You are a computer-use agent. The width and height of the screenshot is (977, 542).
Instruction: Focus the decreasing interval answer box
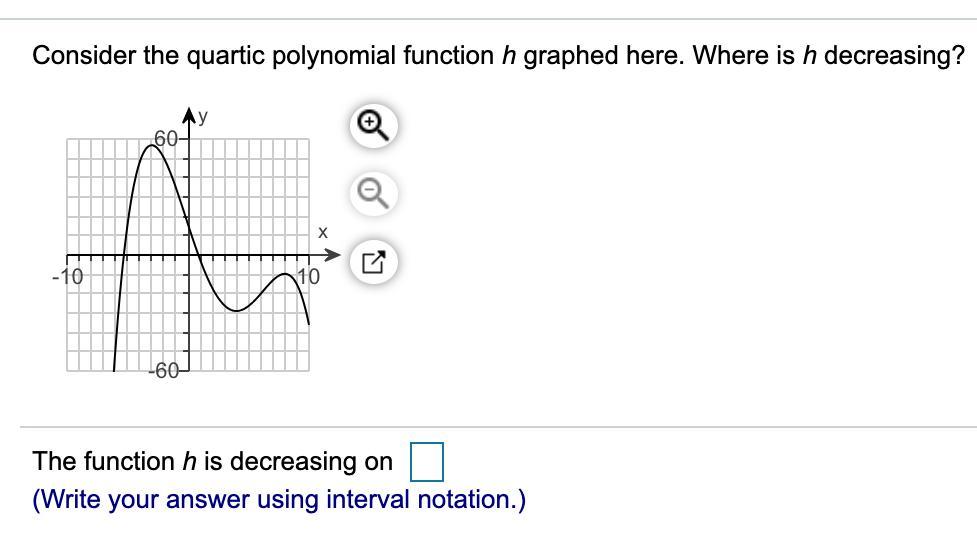(x=426, y=462)
